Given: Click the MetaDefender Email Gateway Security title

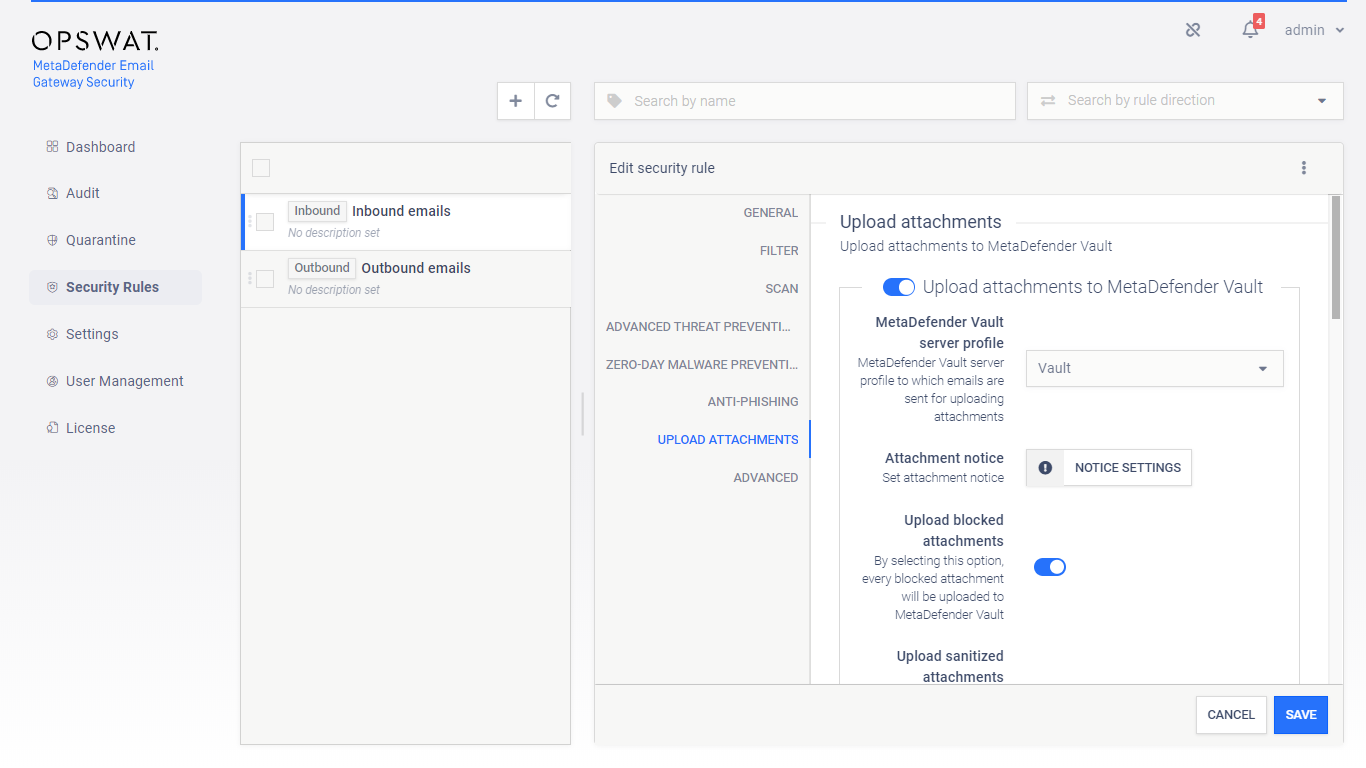Looking at the screenshot, I should pos(93,74).
